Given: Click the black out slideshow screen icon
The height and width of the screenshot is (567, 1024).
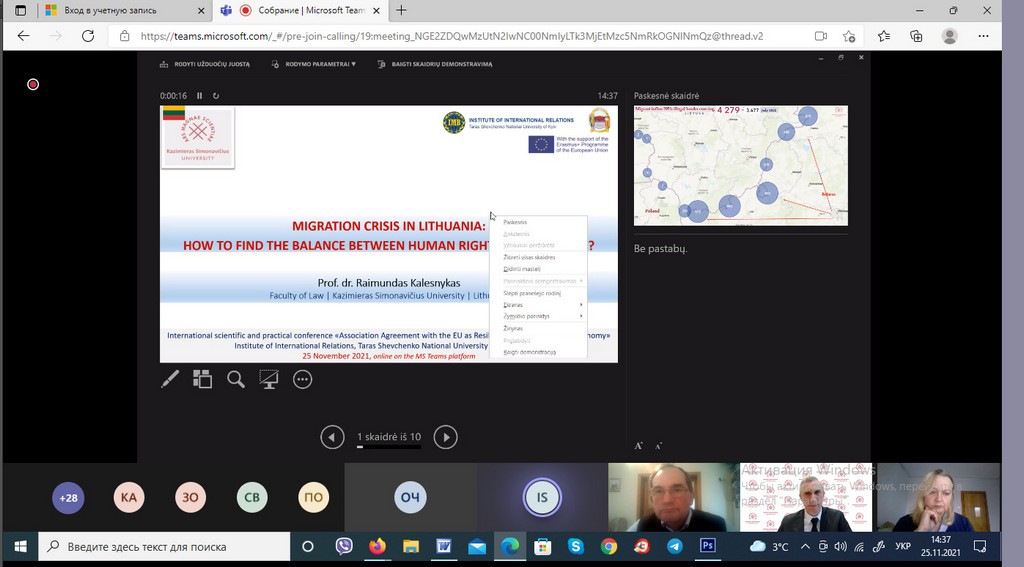Looking at the screenshot, I should point(268,379).
